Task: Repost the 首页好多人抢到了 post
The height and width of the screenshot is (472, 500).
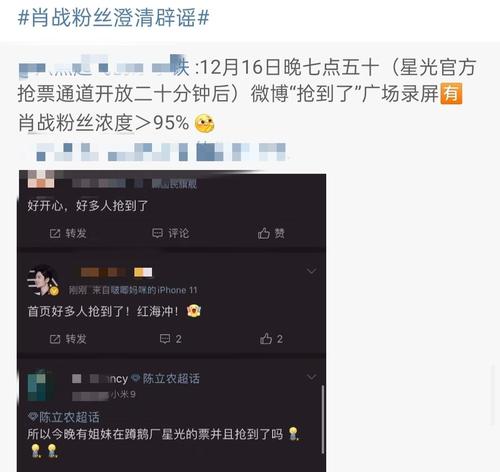Action: coord(68,339)
